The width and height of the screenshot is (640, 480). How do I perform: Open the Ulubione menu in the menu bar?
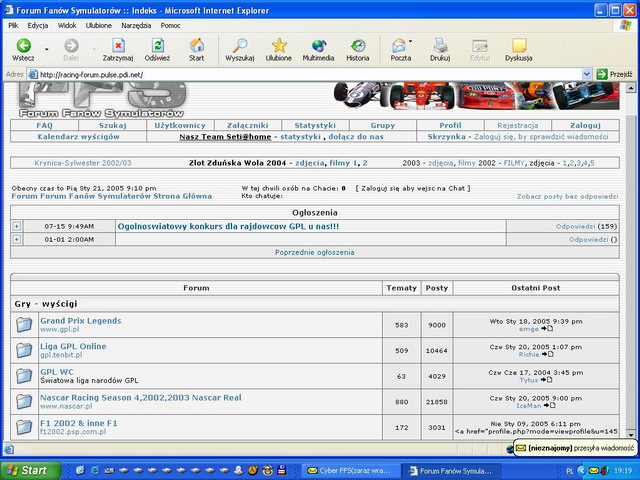coord(98,25)
